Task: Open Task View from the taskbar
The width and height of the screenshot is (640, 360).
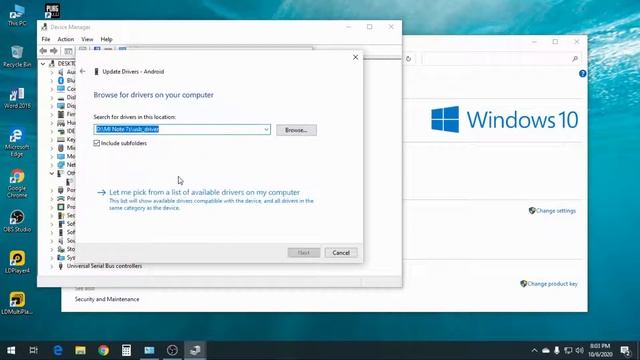Action: point(33,350)
